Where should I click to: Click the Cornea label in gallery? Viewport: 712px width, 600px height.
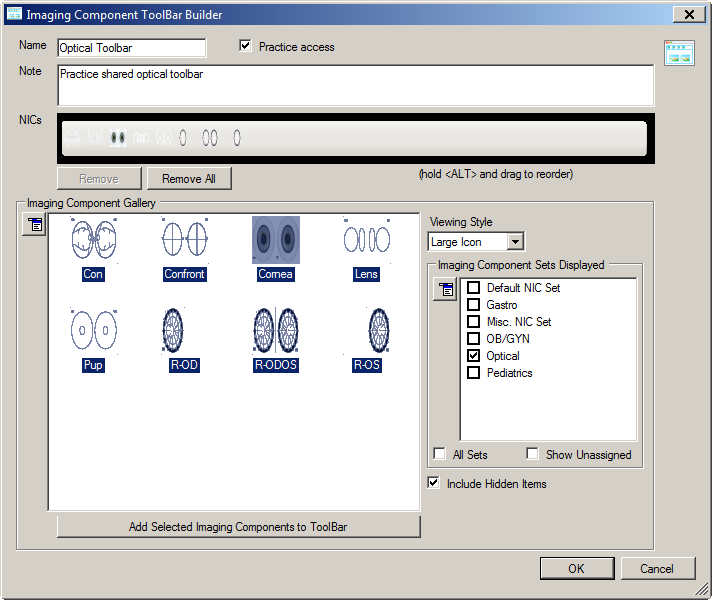(276, 274)
